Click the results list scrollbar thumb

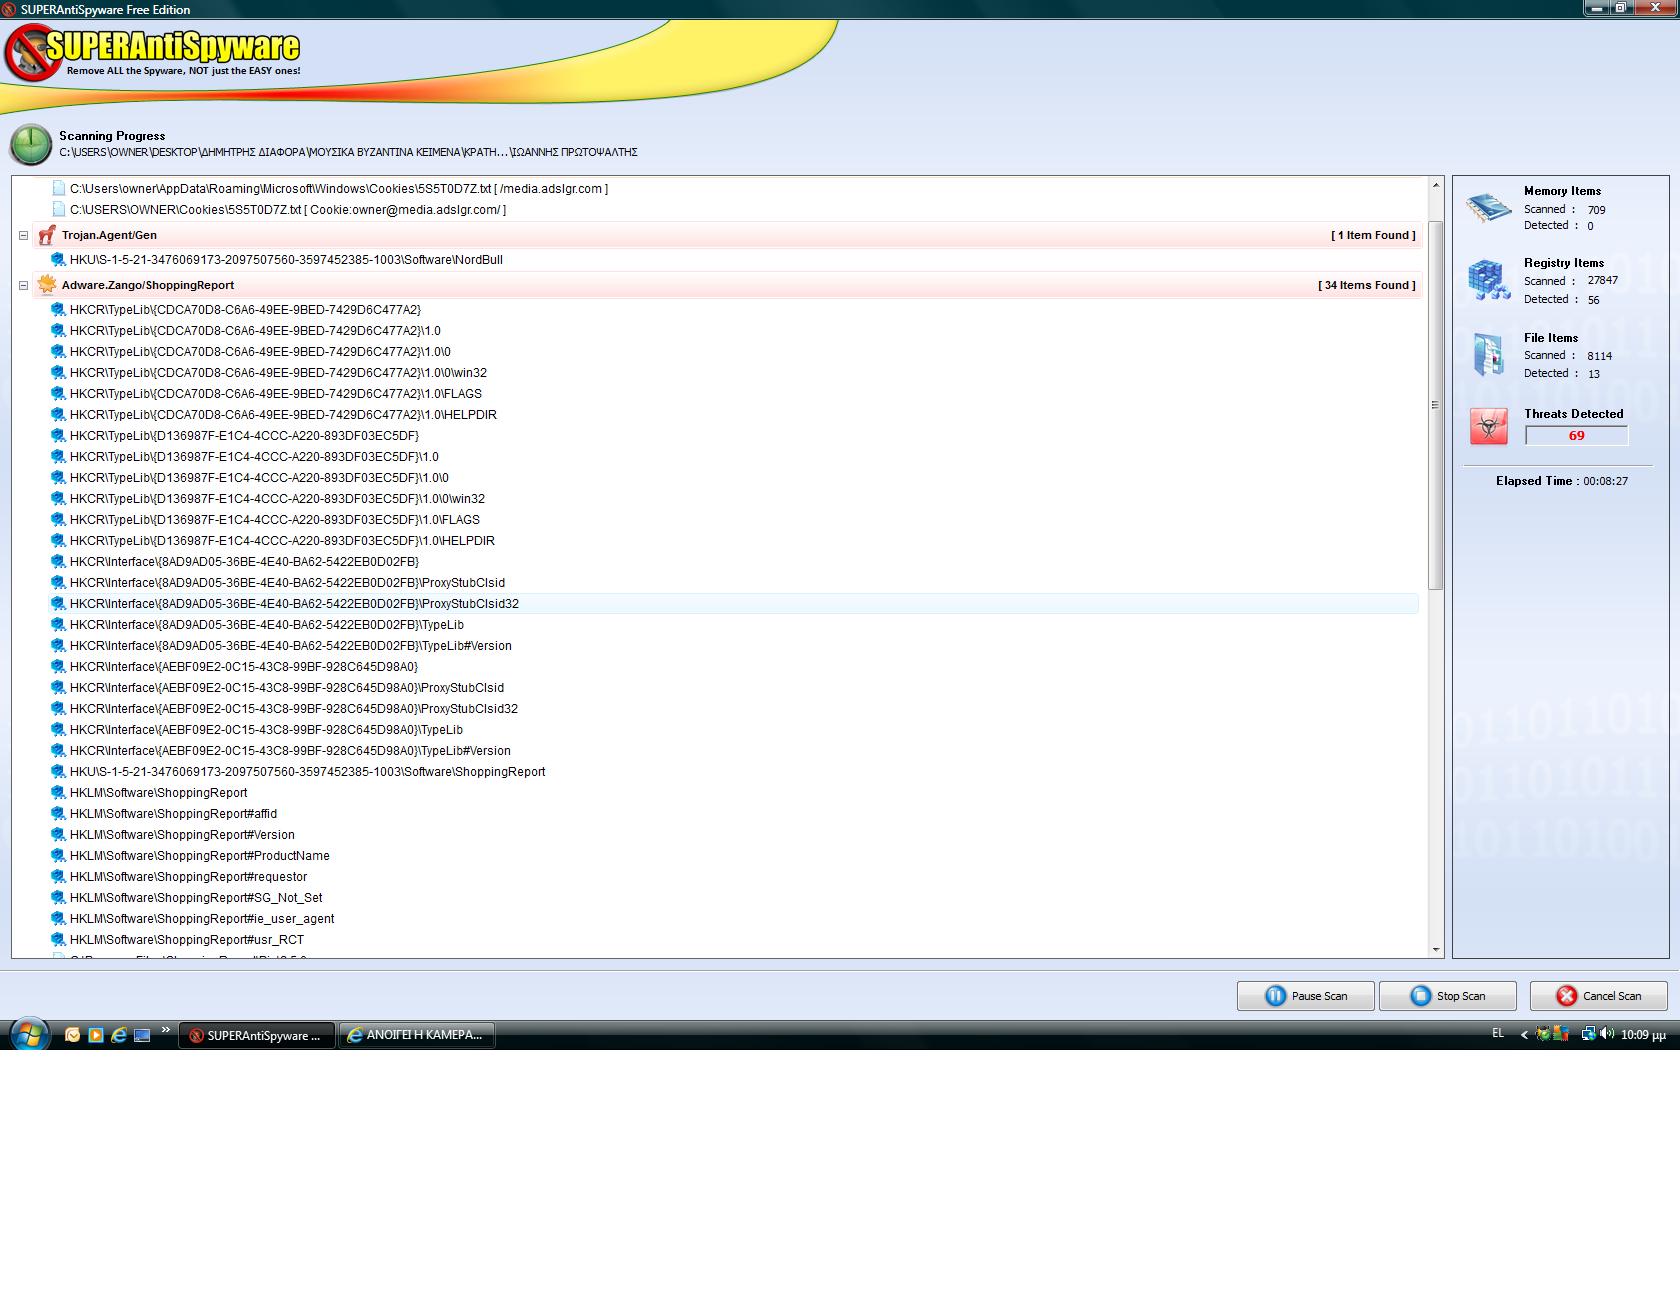pyautogui.click(x=1436, y=405)
